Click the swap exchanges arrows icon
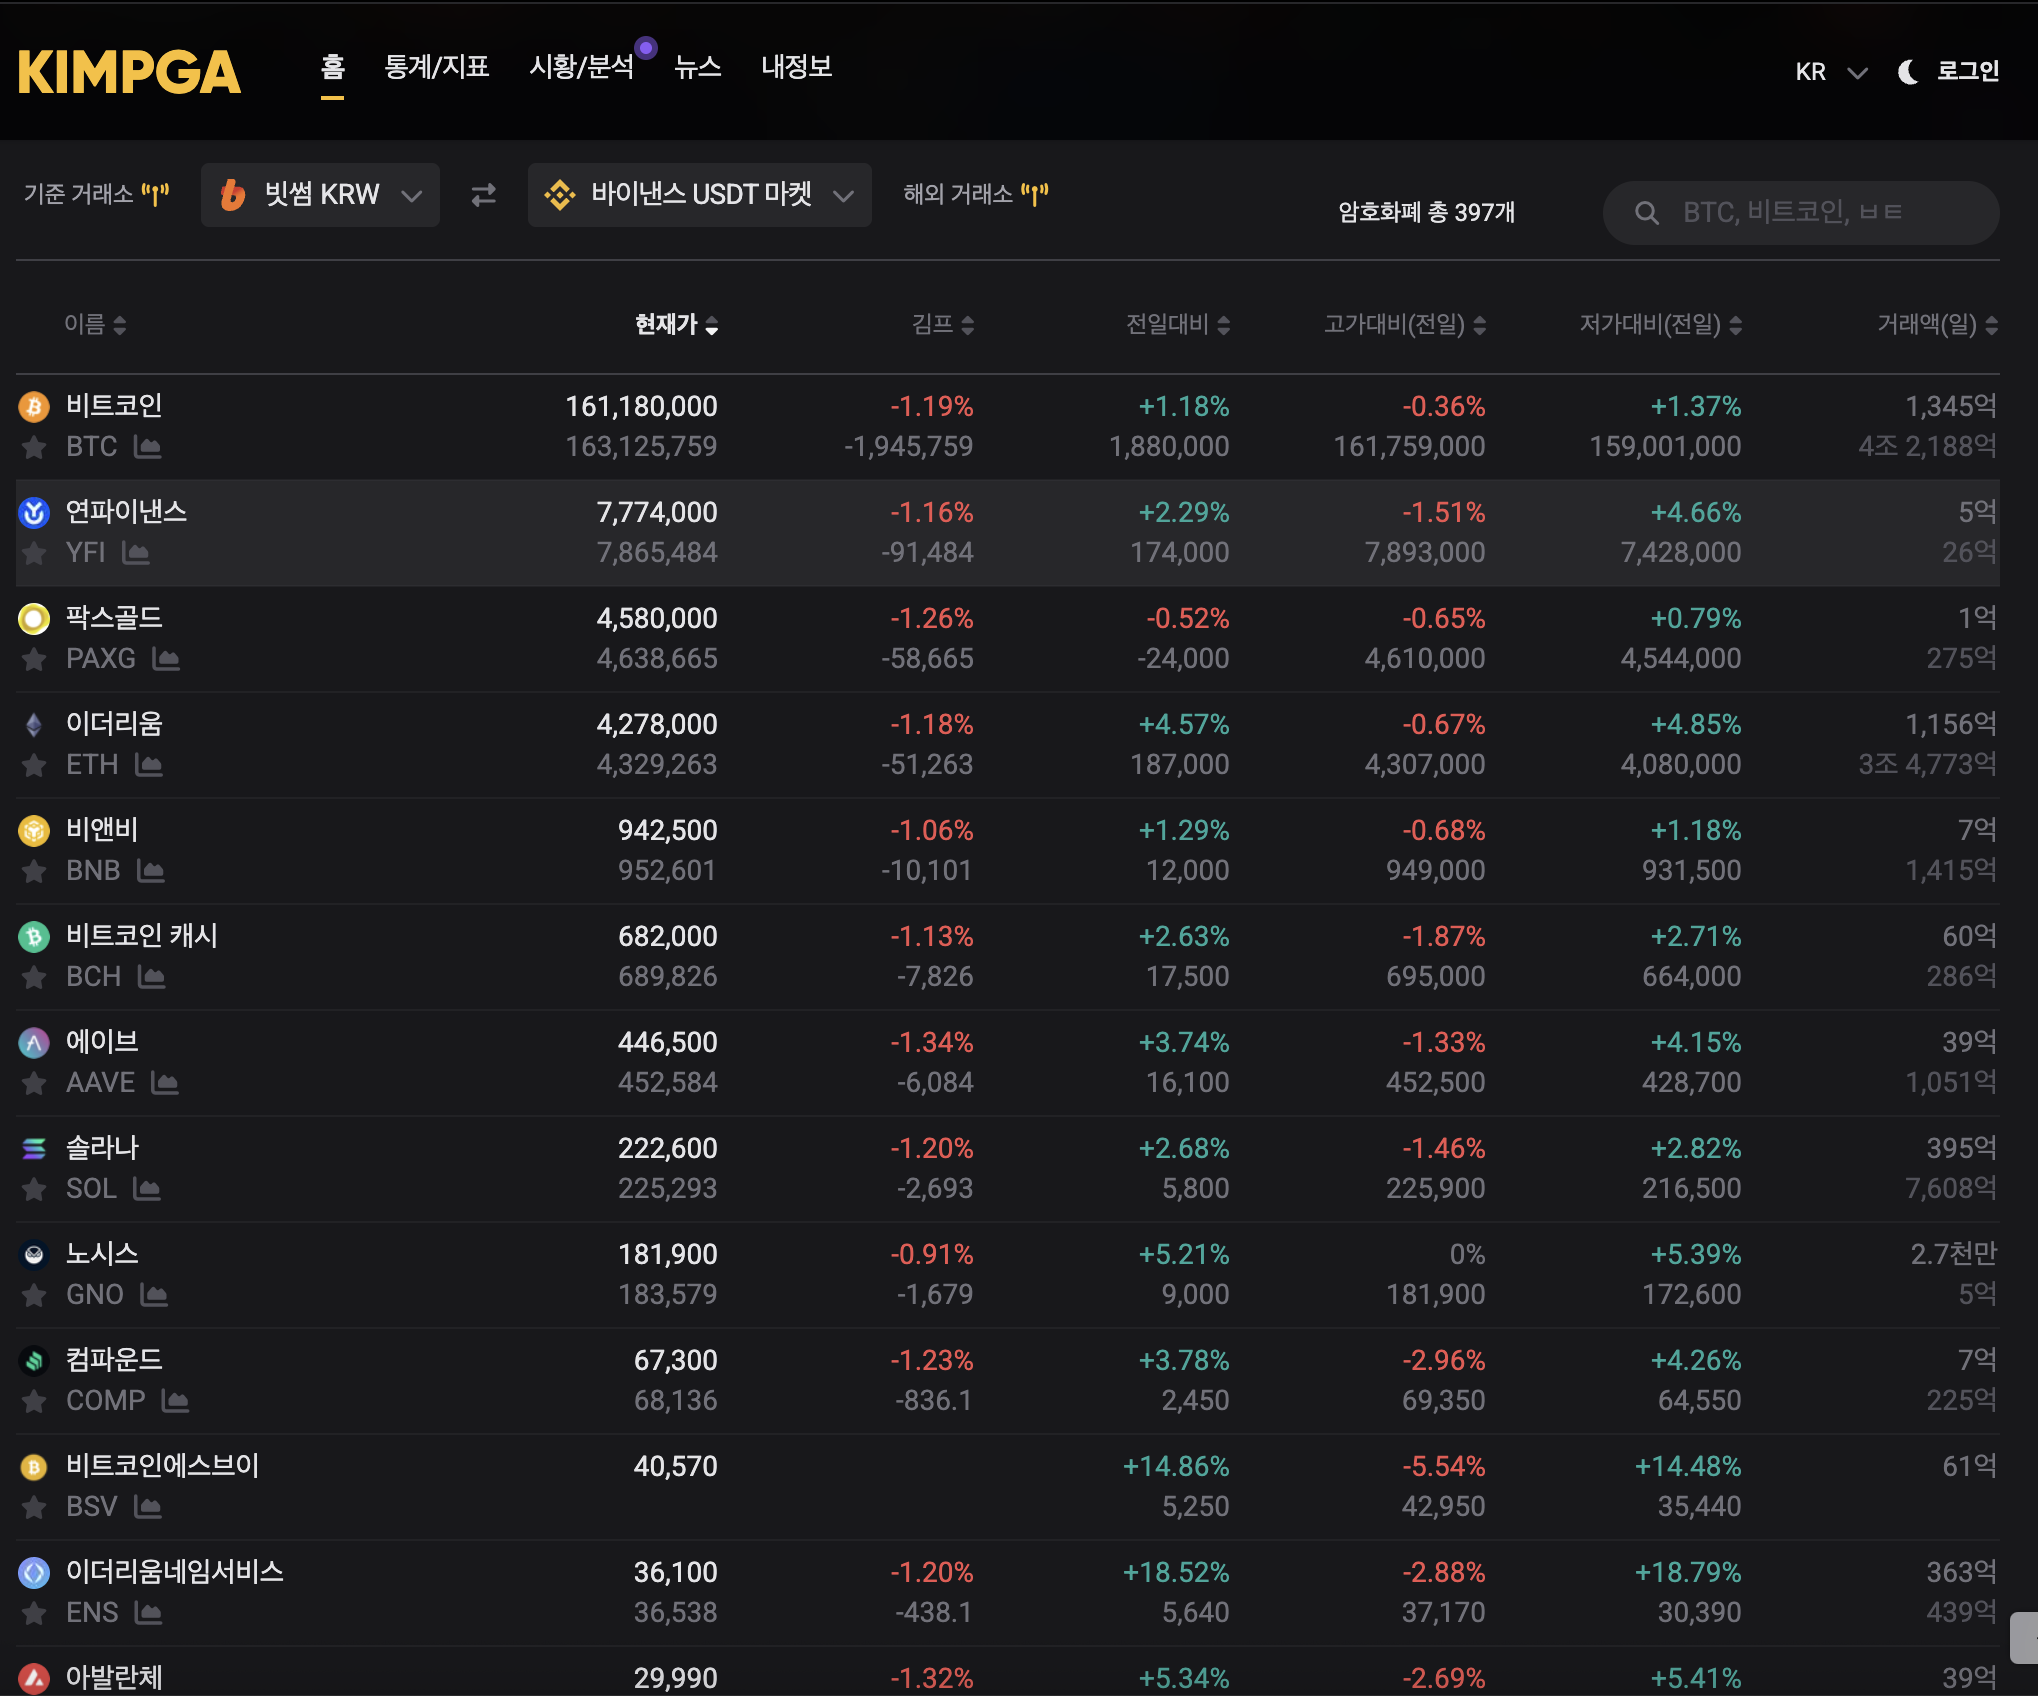The image size is (2038, 1696). coord(484,195)
